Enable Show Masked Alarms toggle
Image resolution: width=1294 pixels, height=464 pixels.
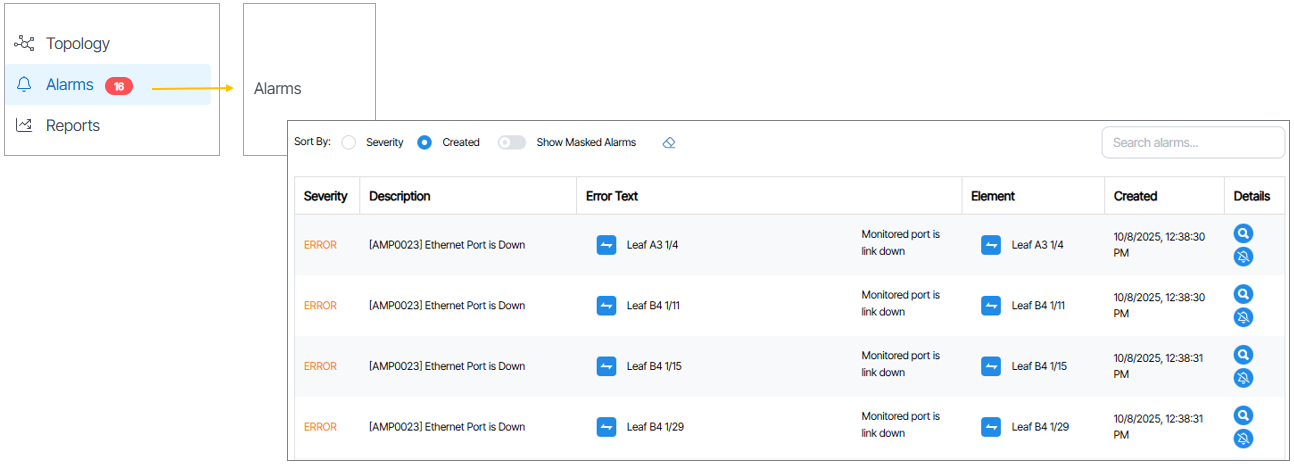click(x=512, y=143)
